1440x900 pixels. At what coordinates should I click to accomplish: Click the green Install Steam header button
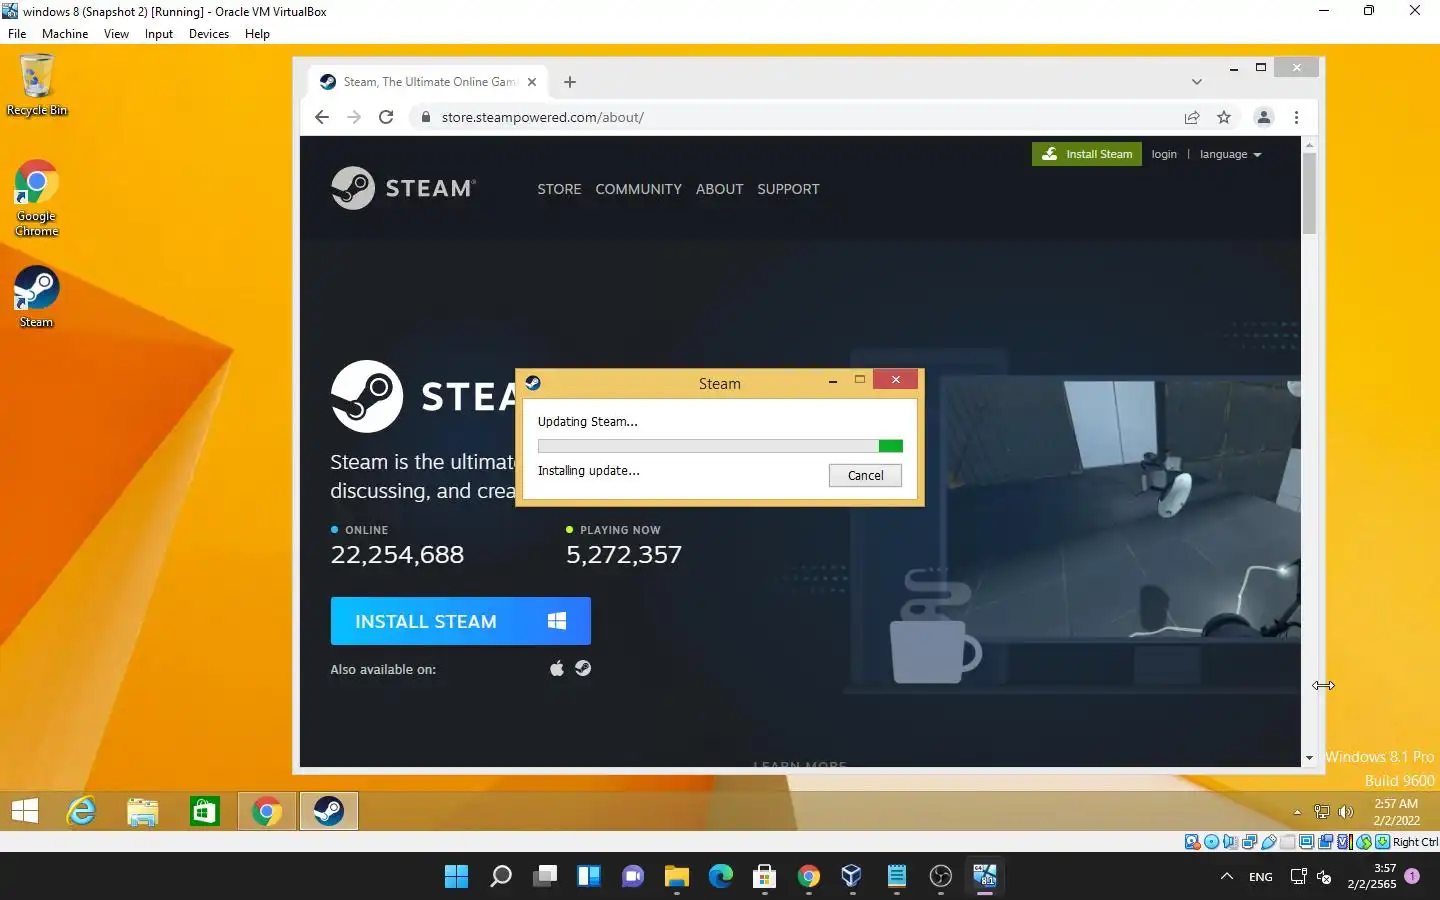pos(1087,154)
